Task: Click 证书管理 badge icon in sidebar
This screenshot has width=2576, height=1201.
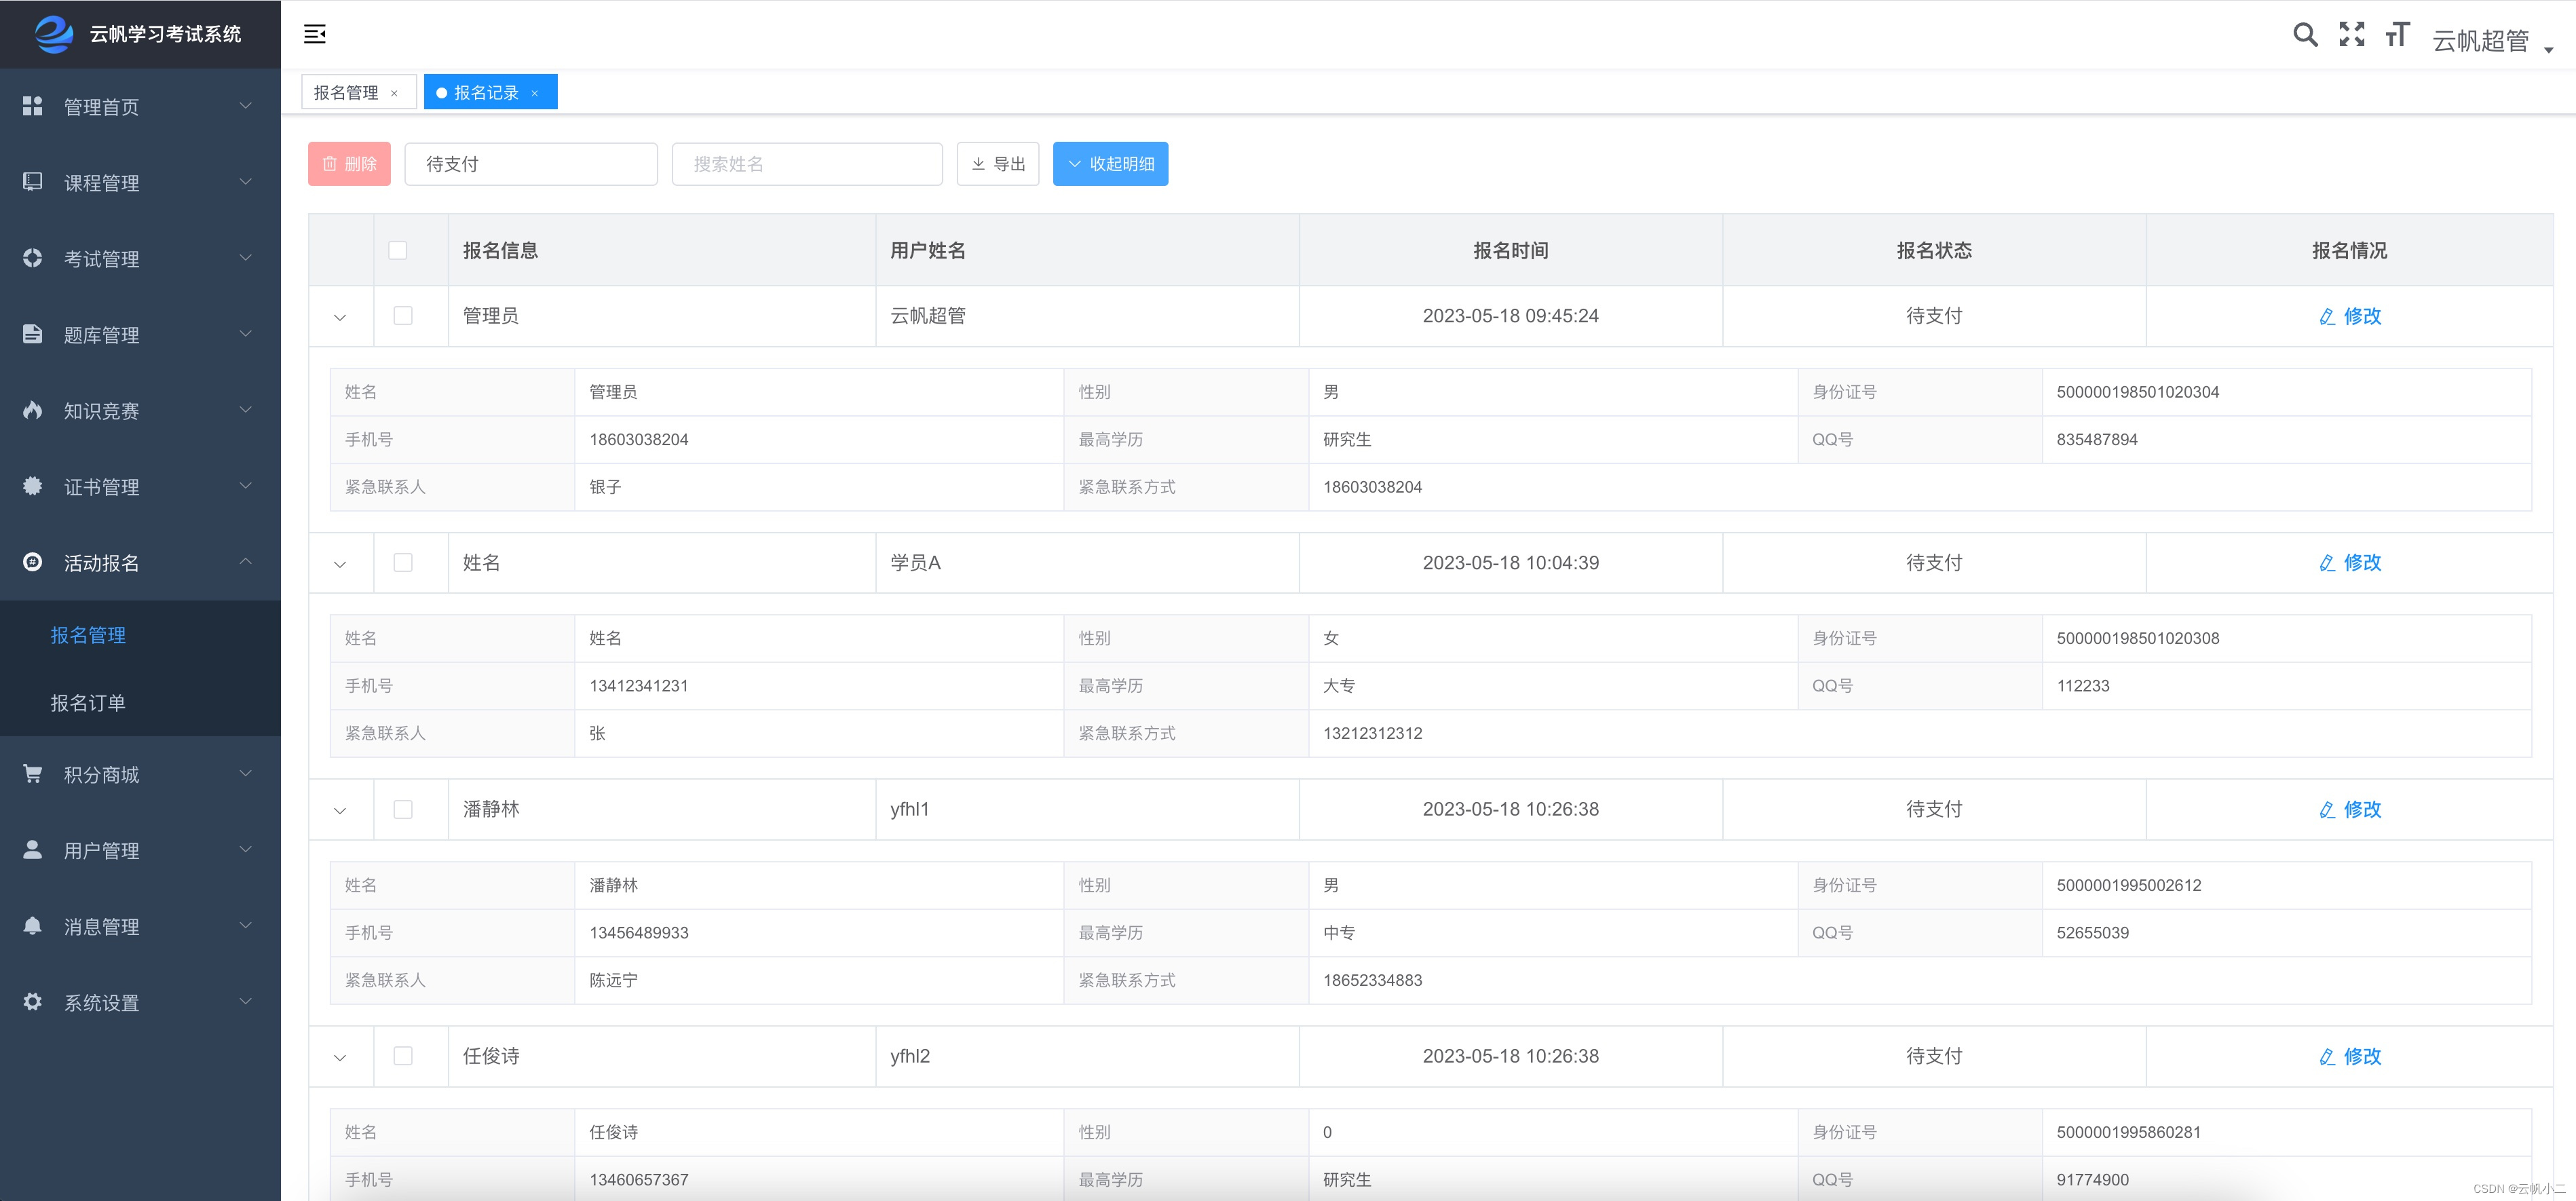Action: tap(33, 486)
